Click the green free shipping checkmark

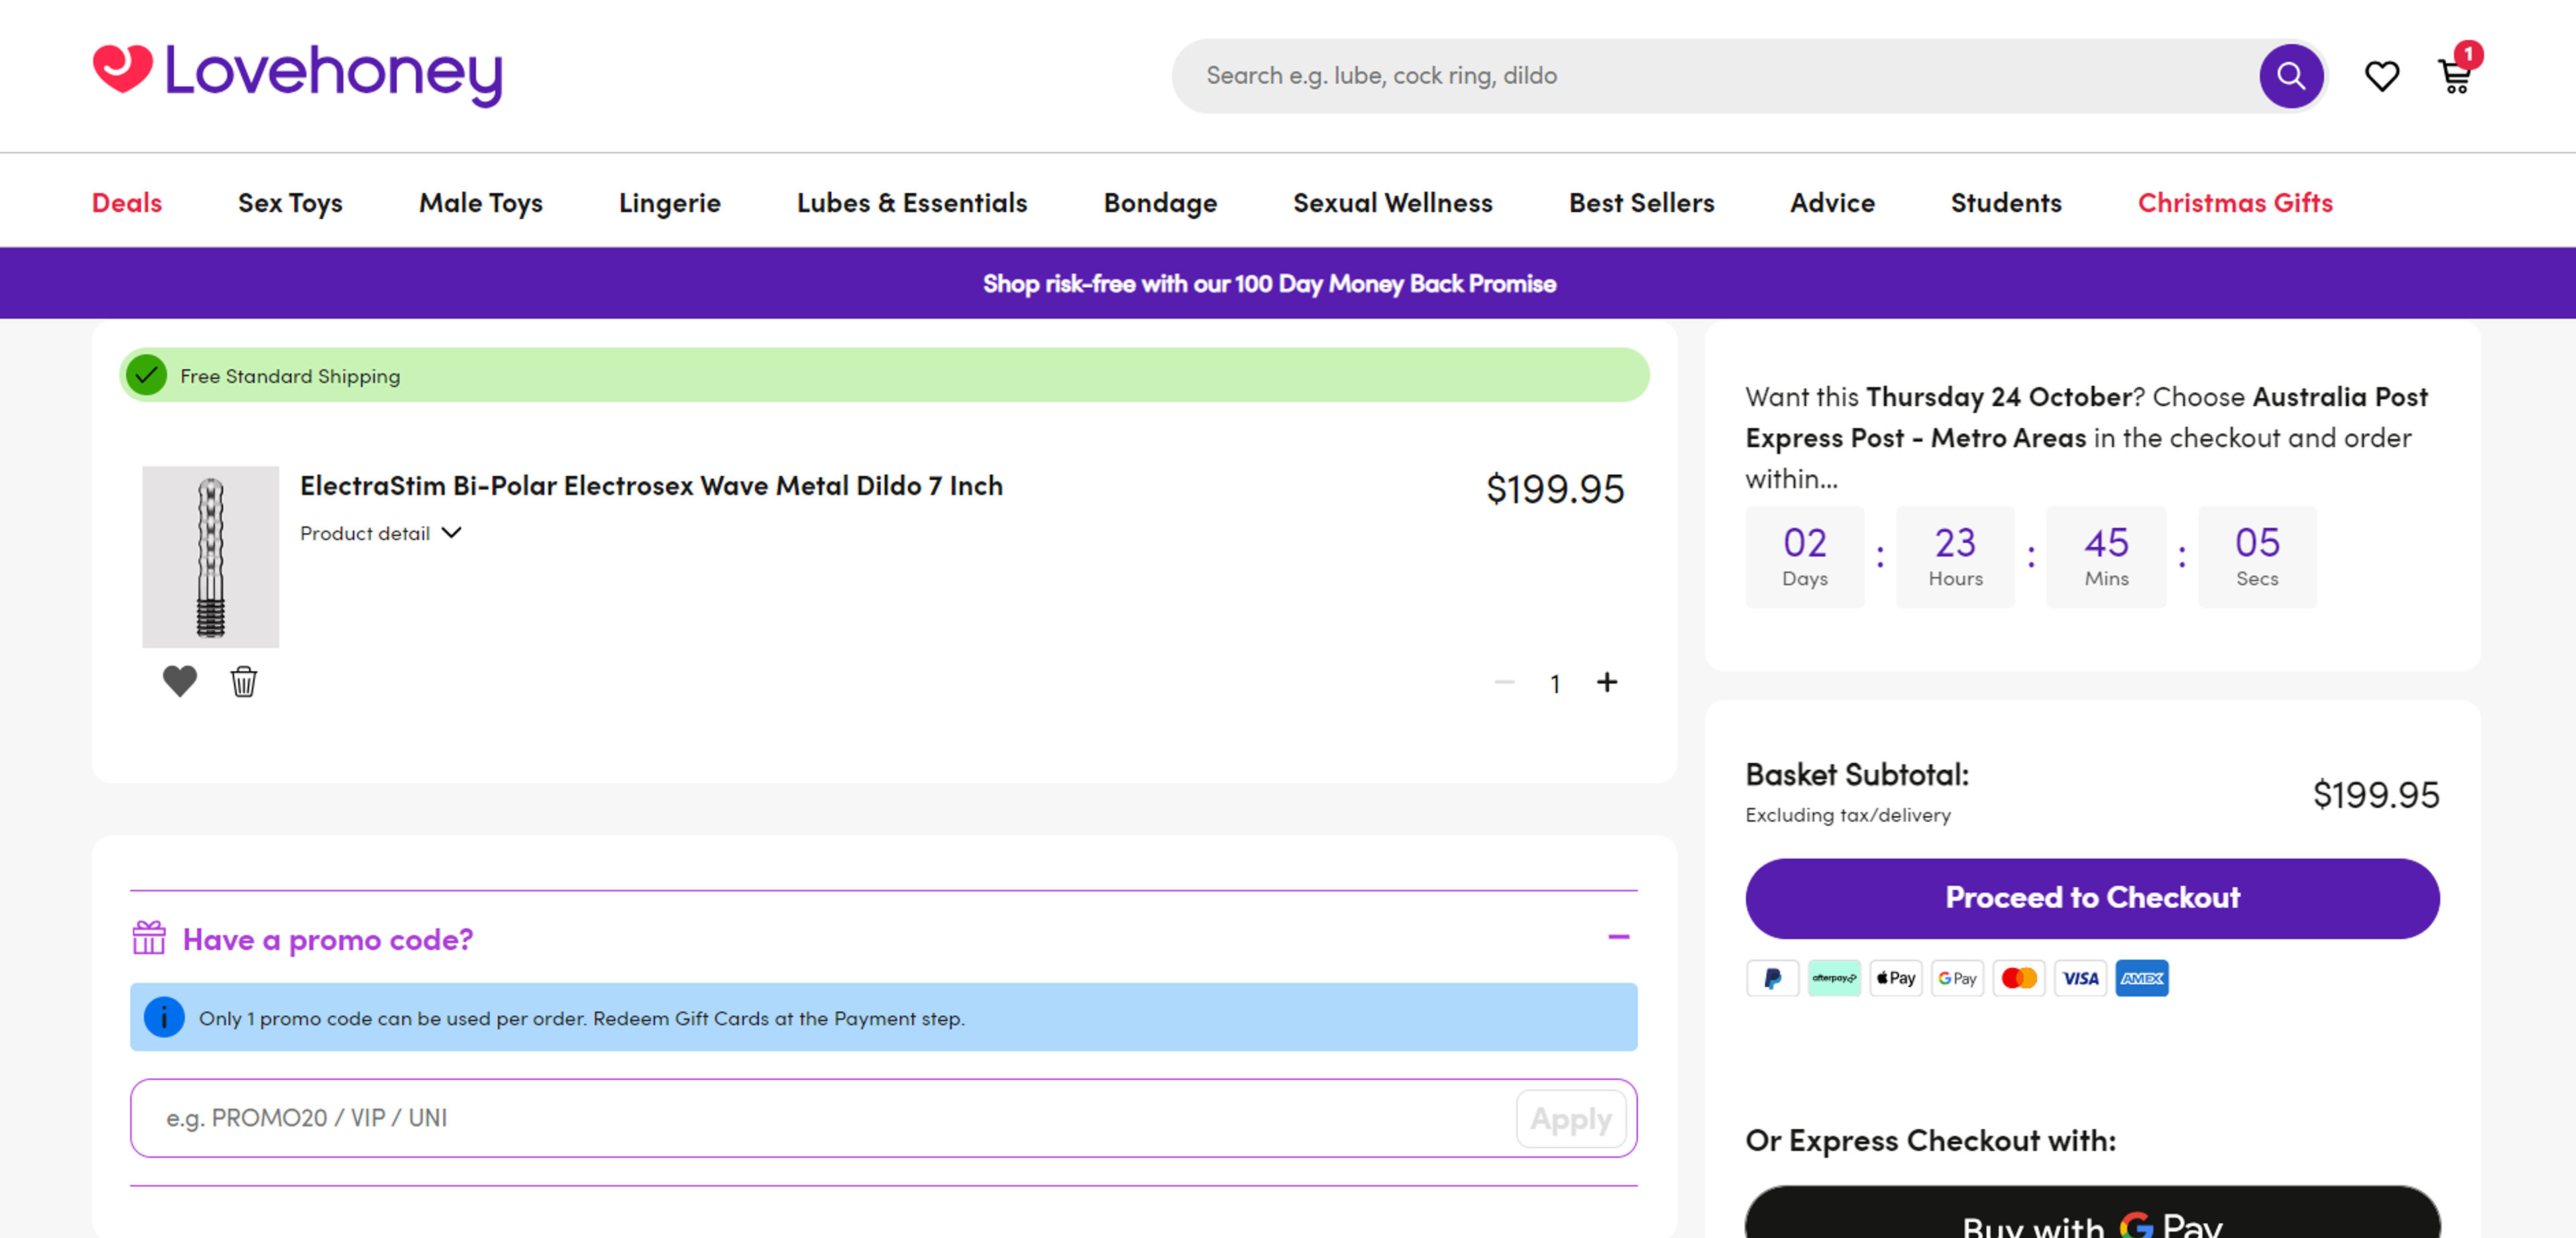(x=147, y=375)
